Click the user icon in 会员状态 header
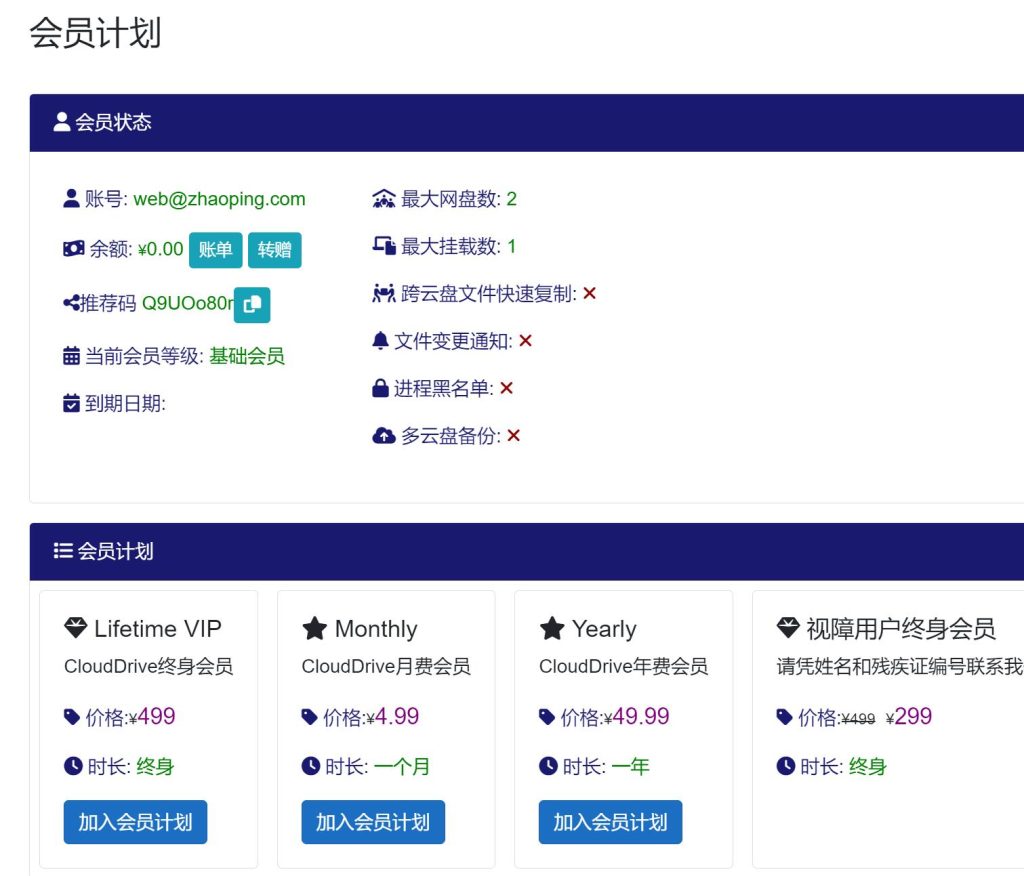1024x876 pixels. 62,122
